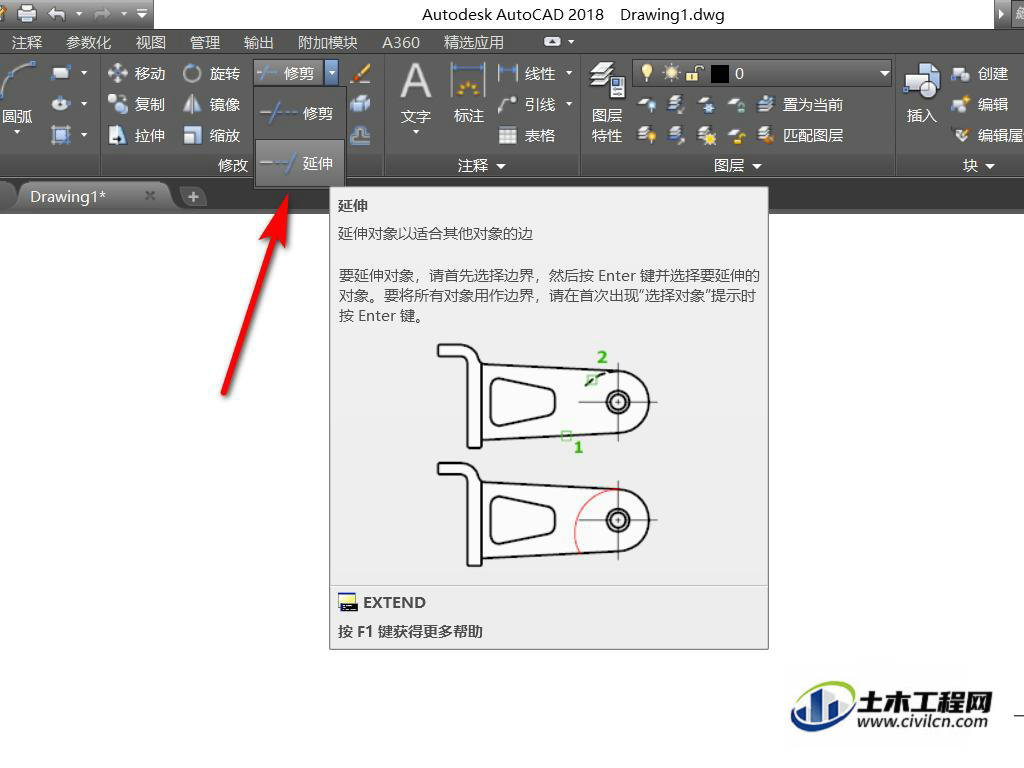Select the Mirror (镜像) tool
The height and width of the screenshot is (768, 1024).
pyautogui.click(x=212, y=104)
